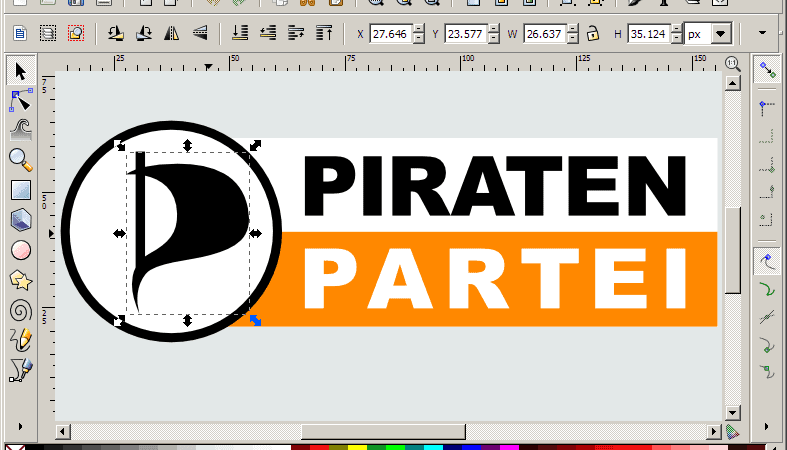Select the Pencil freehand tool
Viewport: 787px width, 450px height.
coord(21,341)
